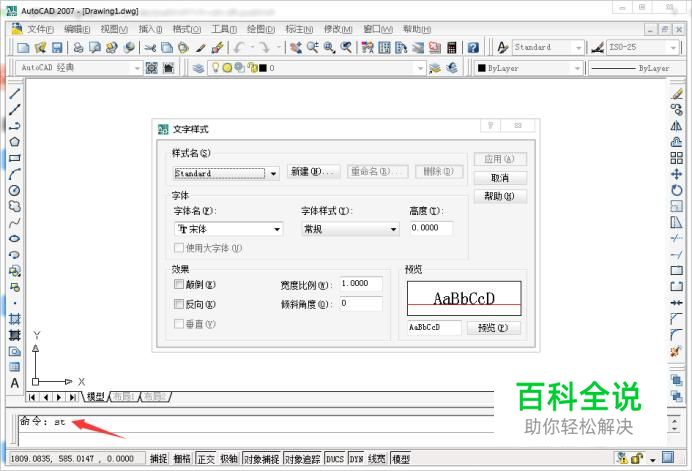The height and width of the screenshot is (471, 692).
Task: Click the black layer color swatch
Action: 263,68
